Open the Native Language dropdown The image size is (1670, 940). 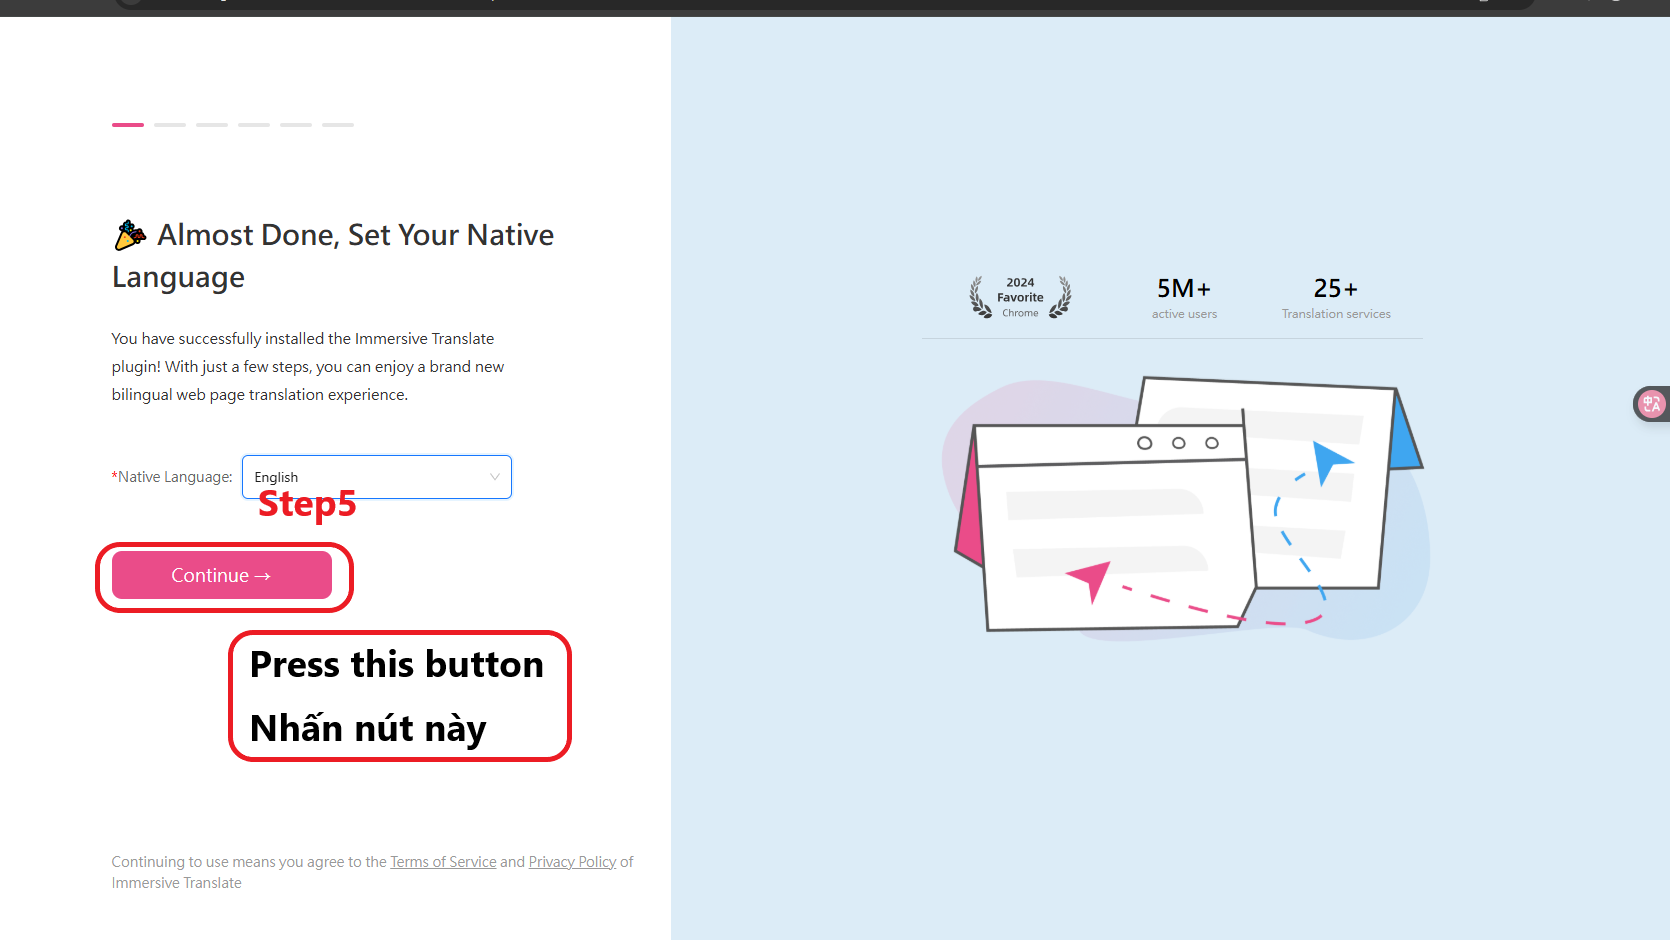(377, 477)
